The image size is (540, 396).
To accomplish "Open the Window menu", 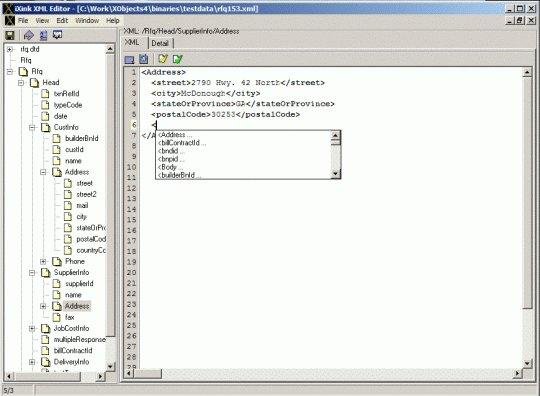I will pos(87,21).
